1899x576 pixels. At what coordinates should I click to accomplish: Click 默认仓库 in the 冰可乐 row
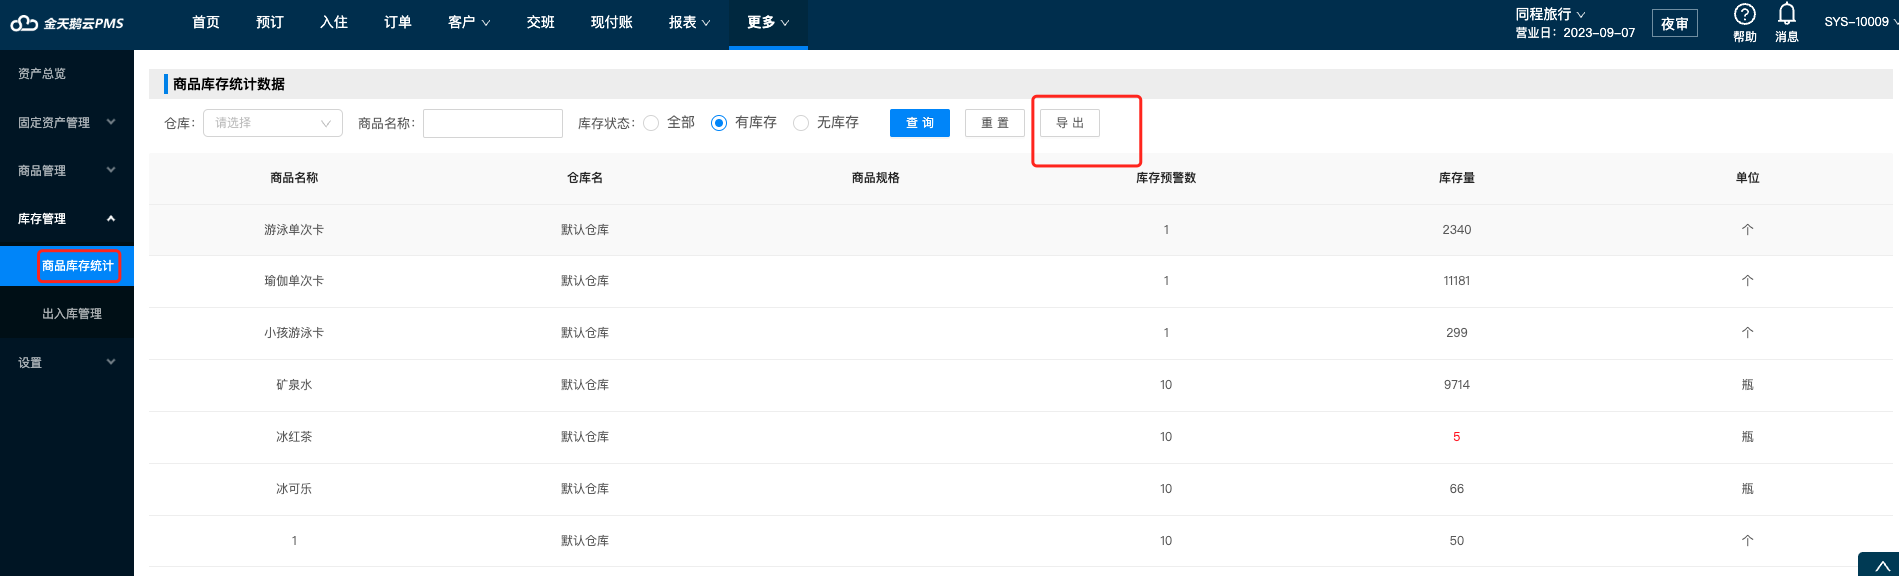coord(585,489)
